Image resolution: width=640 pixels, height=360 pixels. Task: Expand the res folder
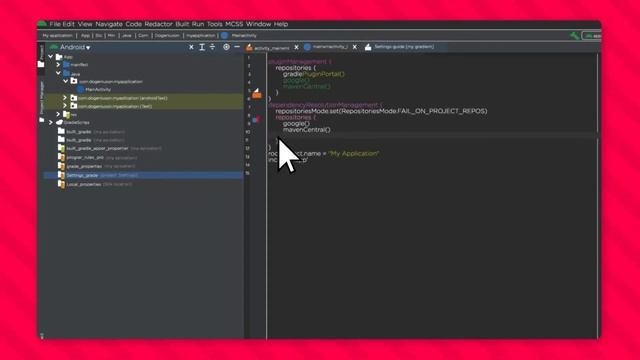click(58, 114)
